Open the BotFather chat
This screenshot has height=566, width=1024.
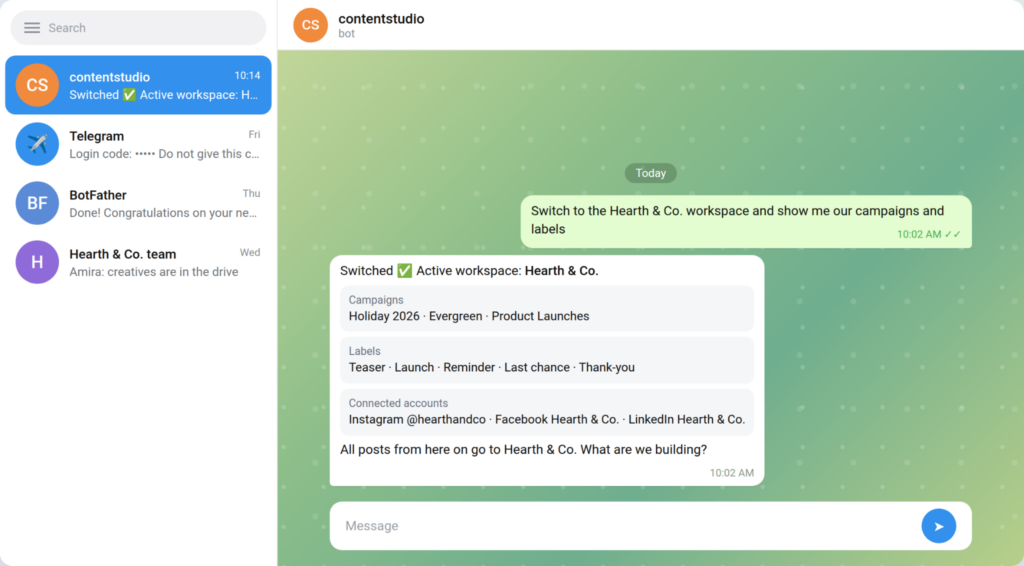[x=138, y=203]
